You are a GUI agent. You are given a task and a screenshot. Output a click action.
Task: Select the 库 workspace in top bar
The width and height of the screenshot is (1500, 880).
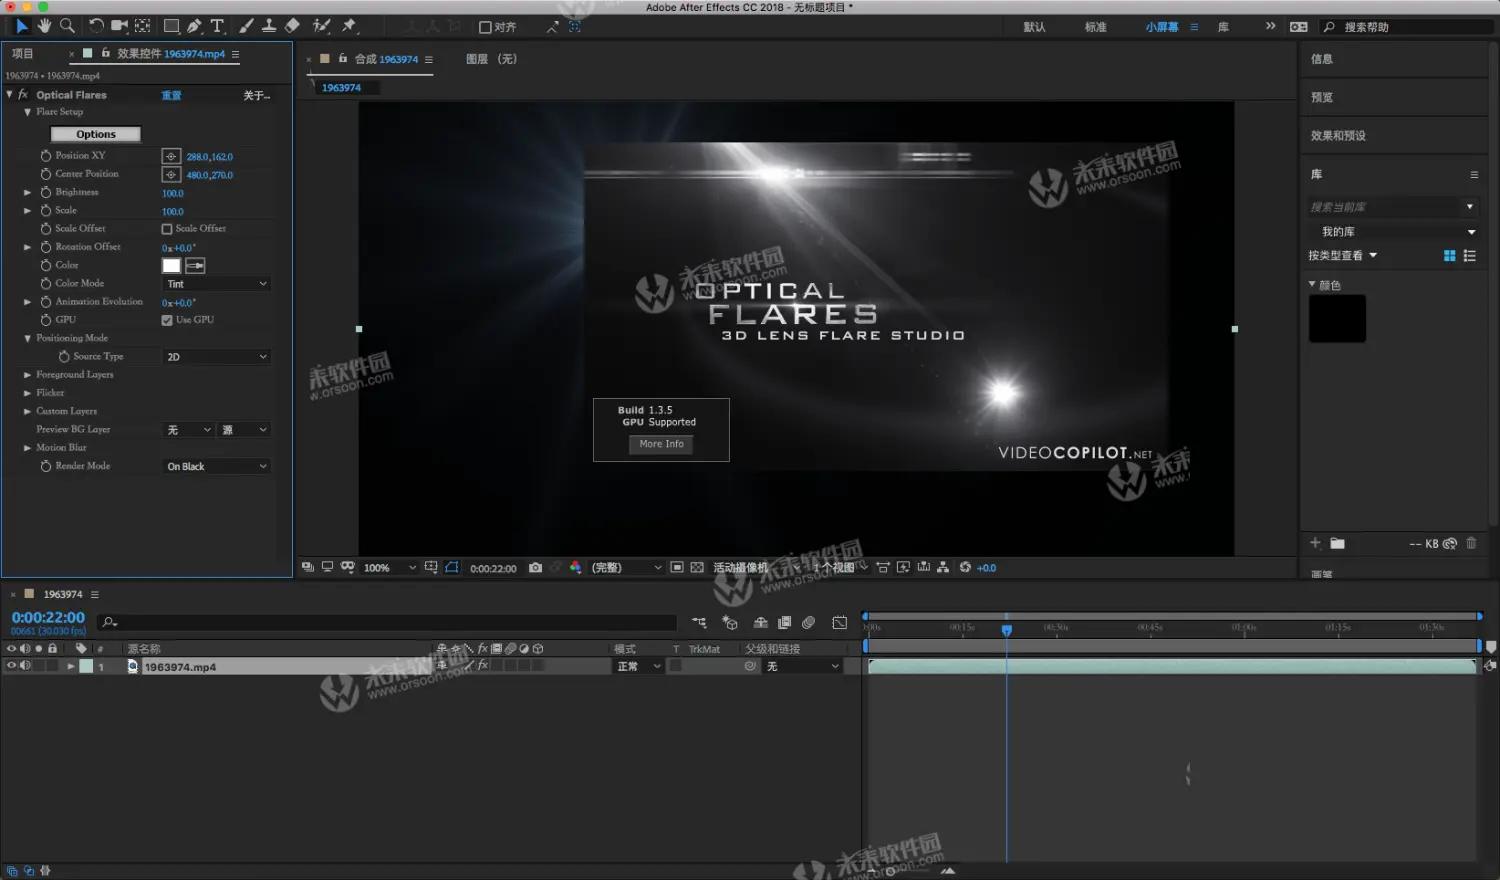pyautogui.click(x=1223, y=27)
